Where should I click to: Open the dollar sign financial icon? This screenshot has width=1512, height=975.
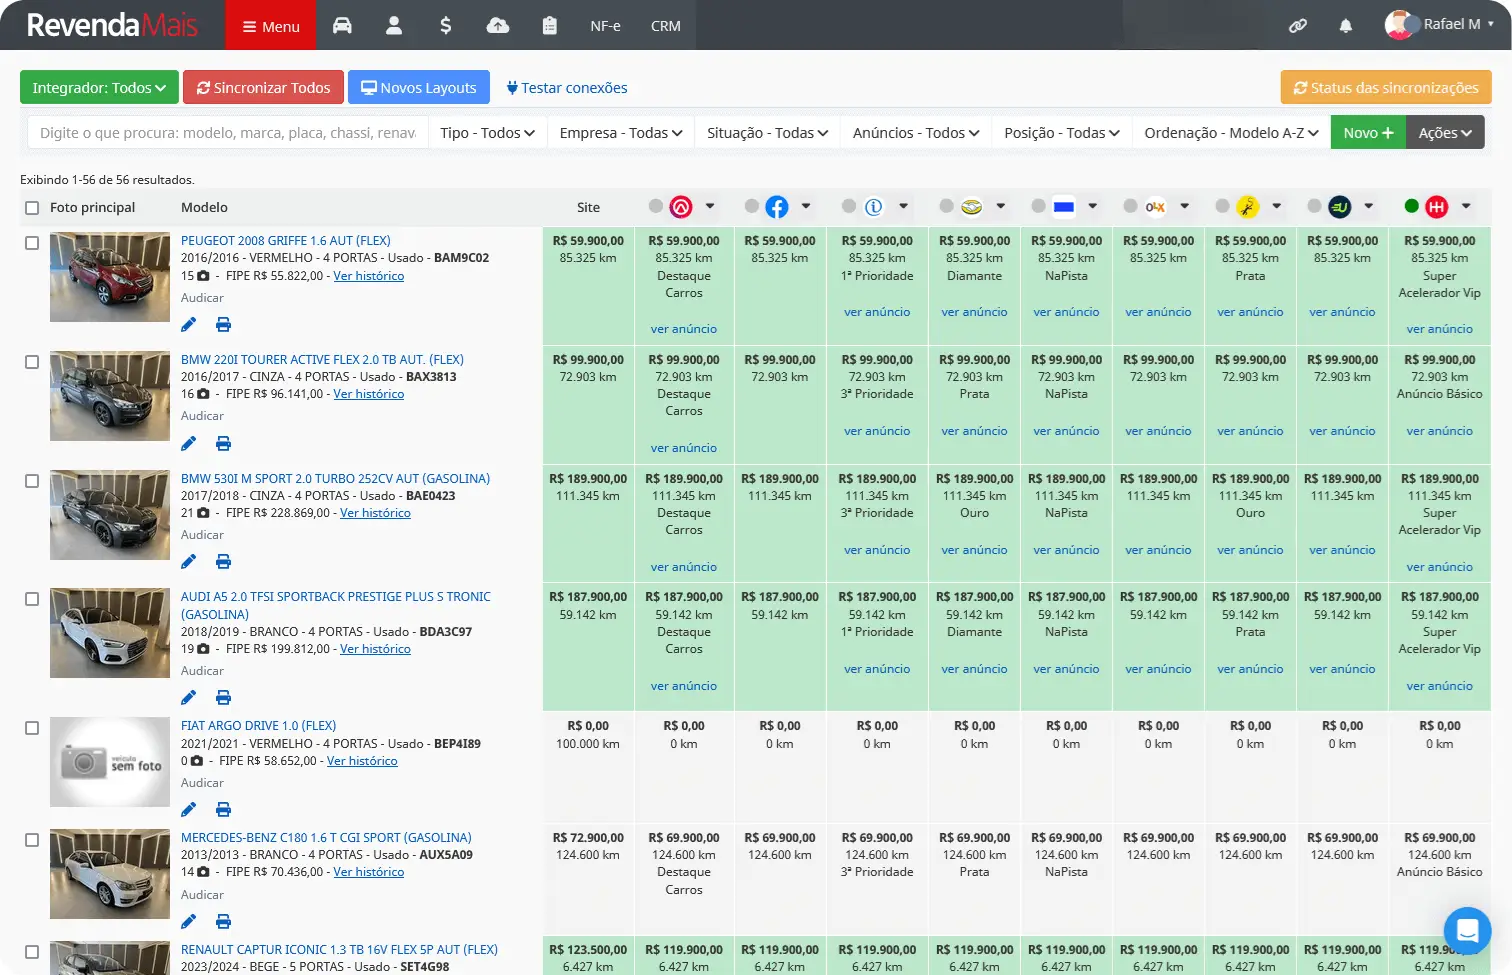coord(446,26)
